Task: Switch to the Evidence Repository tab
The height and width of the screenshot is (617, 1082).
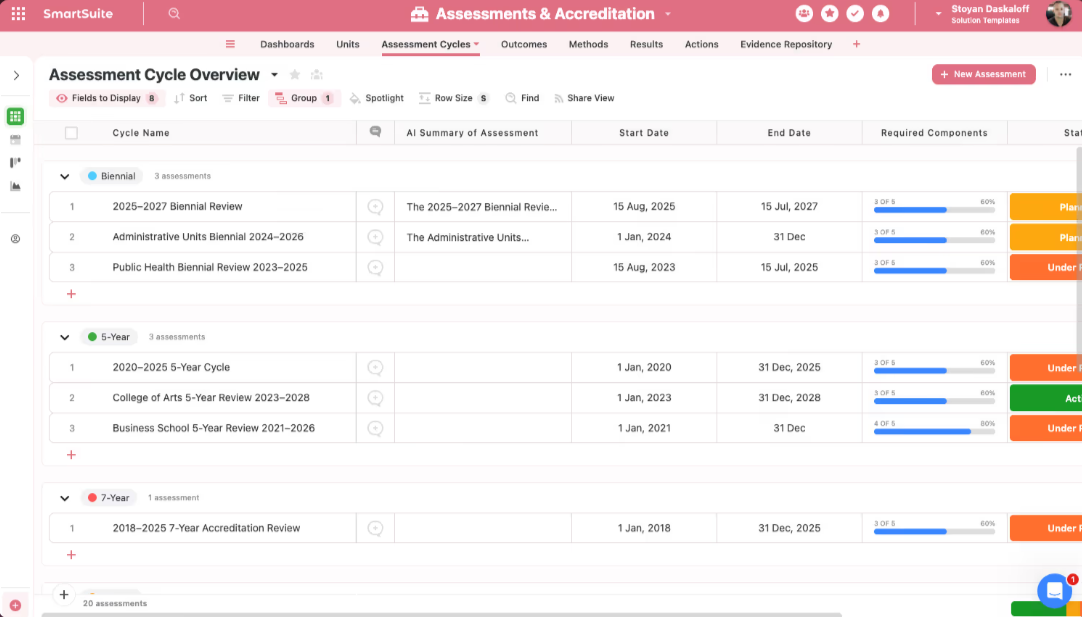Action: click(x=786, y=44)
